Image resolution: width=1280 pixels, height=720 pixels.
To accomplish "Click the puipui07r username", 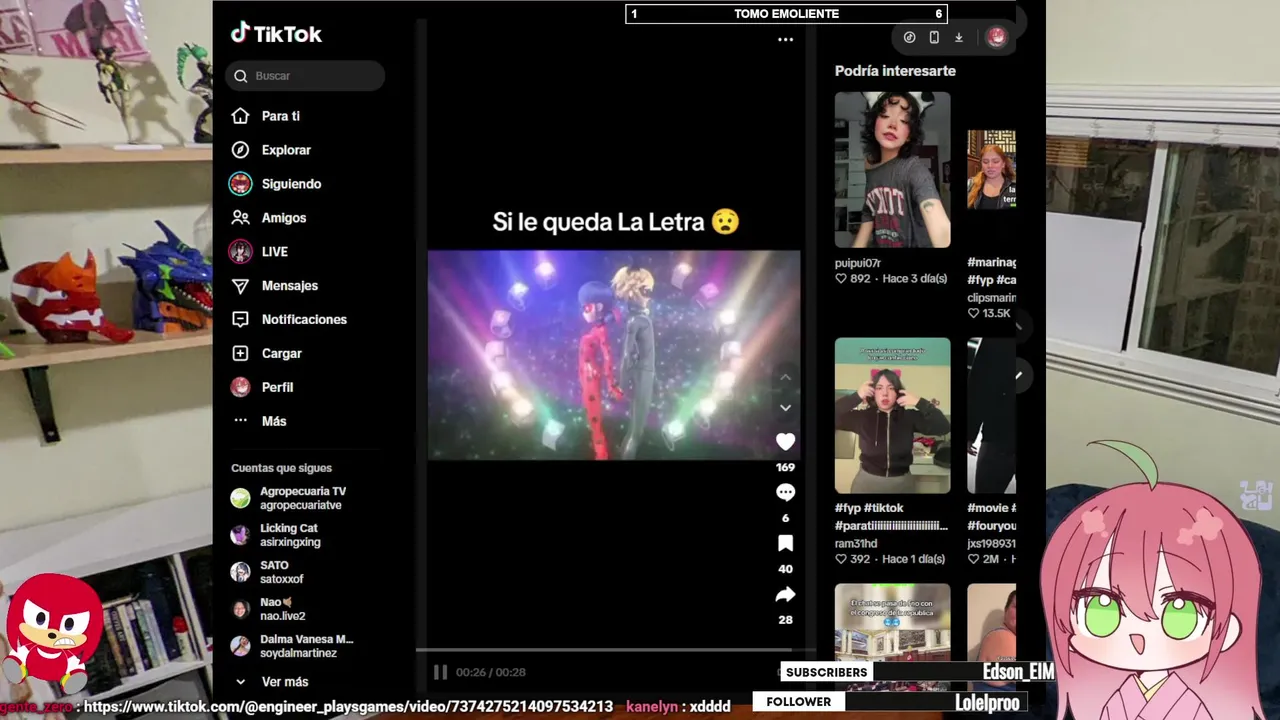I will tap(858, 263).
